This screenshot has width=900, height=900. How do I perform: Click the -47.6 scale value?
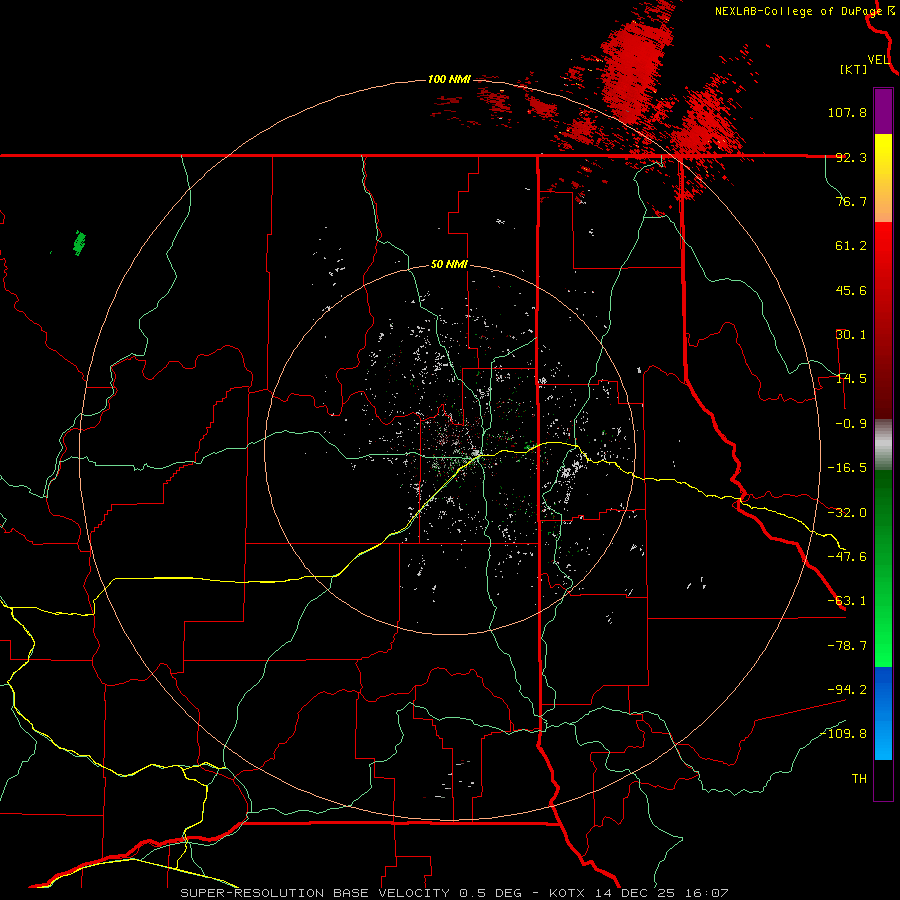847,557
